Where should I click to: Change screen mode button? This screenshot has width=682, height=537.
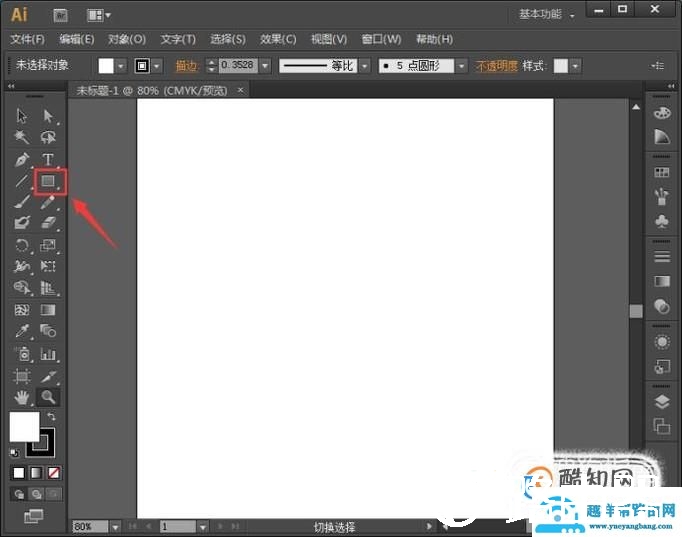point(33,516)
